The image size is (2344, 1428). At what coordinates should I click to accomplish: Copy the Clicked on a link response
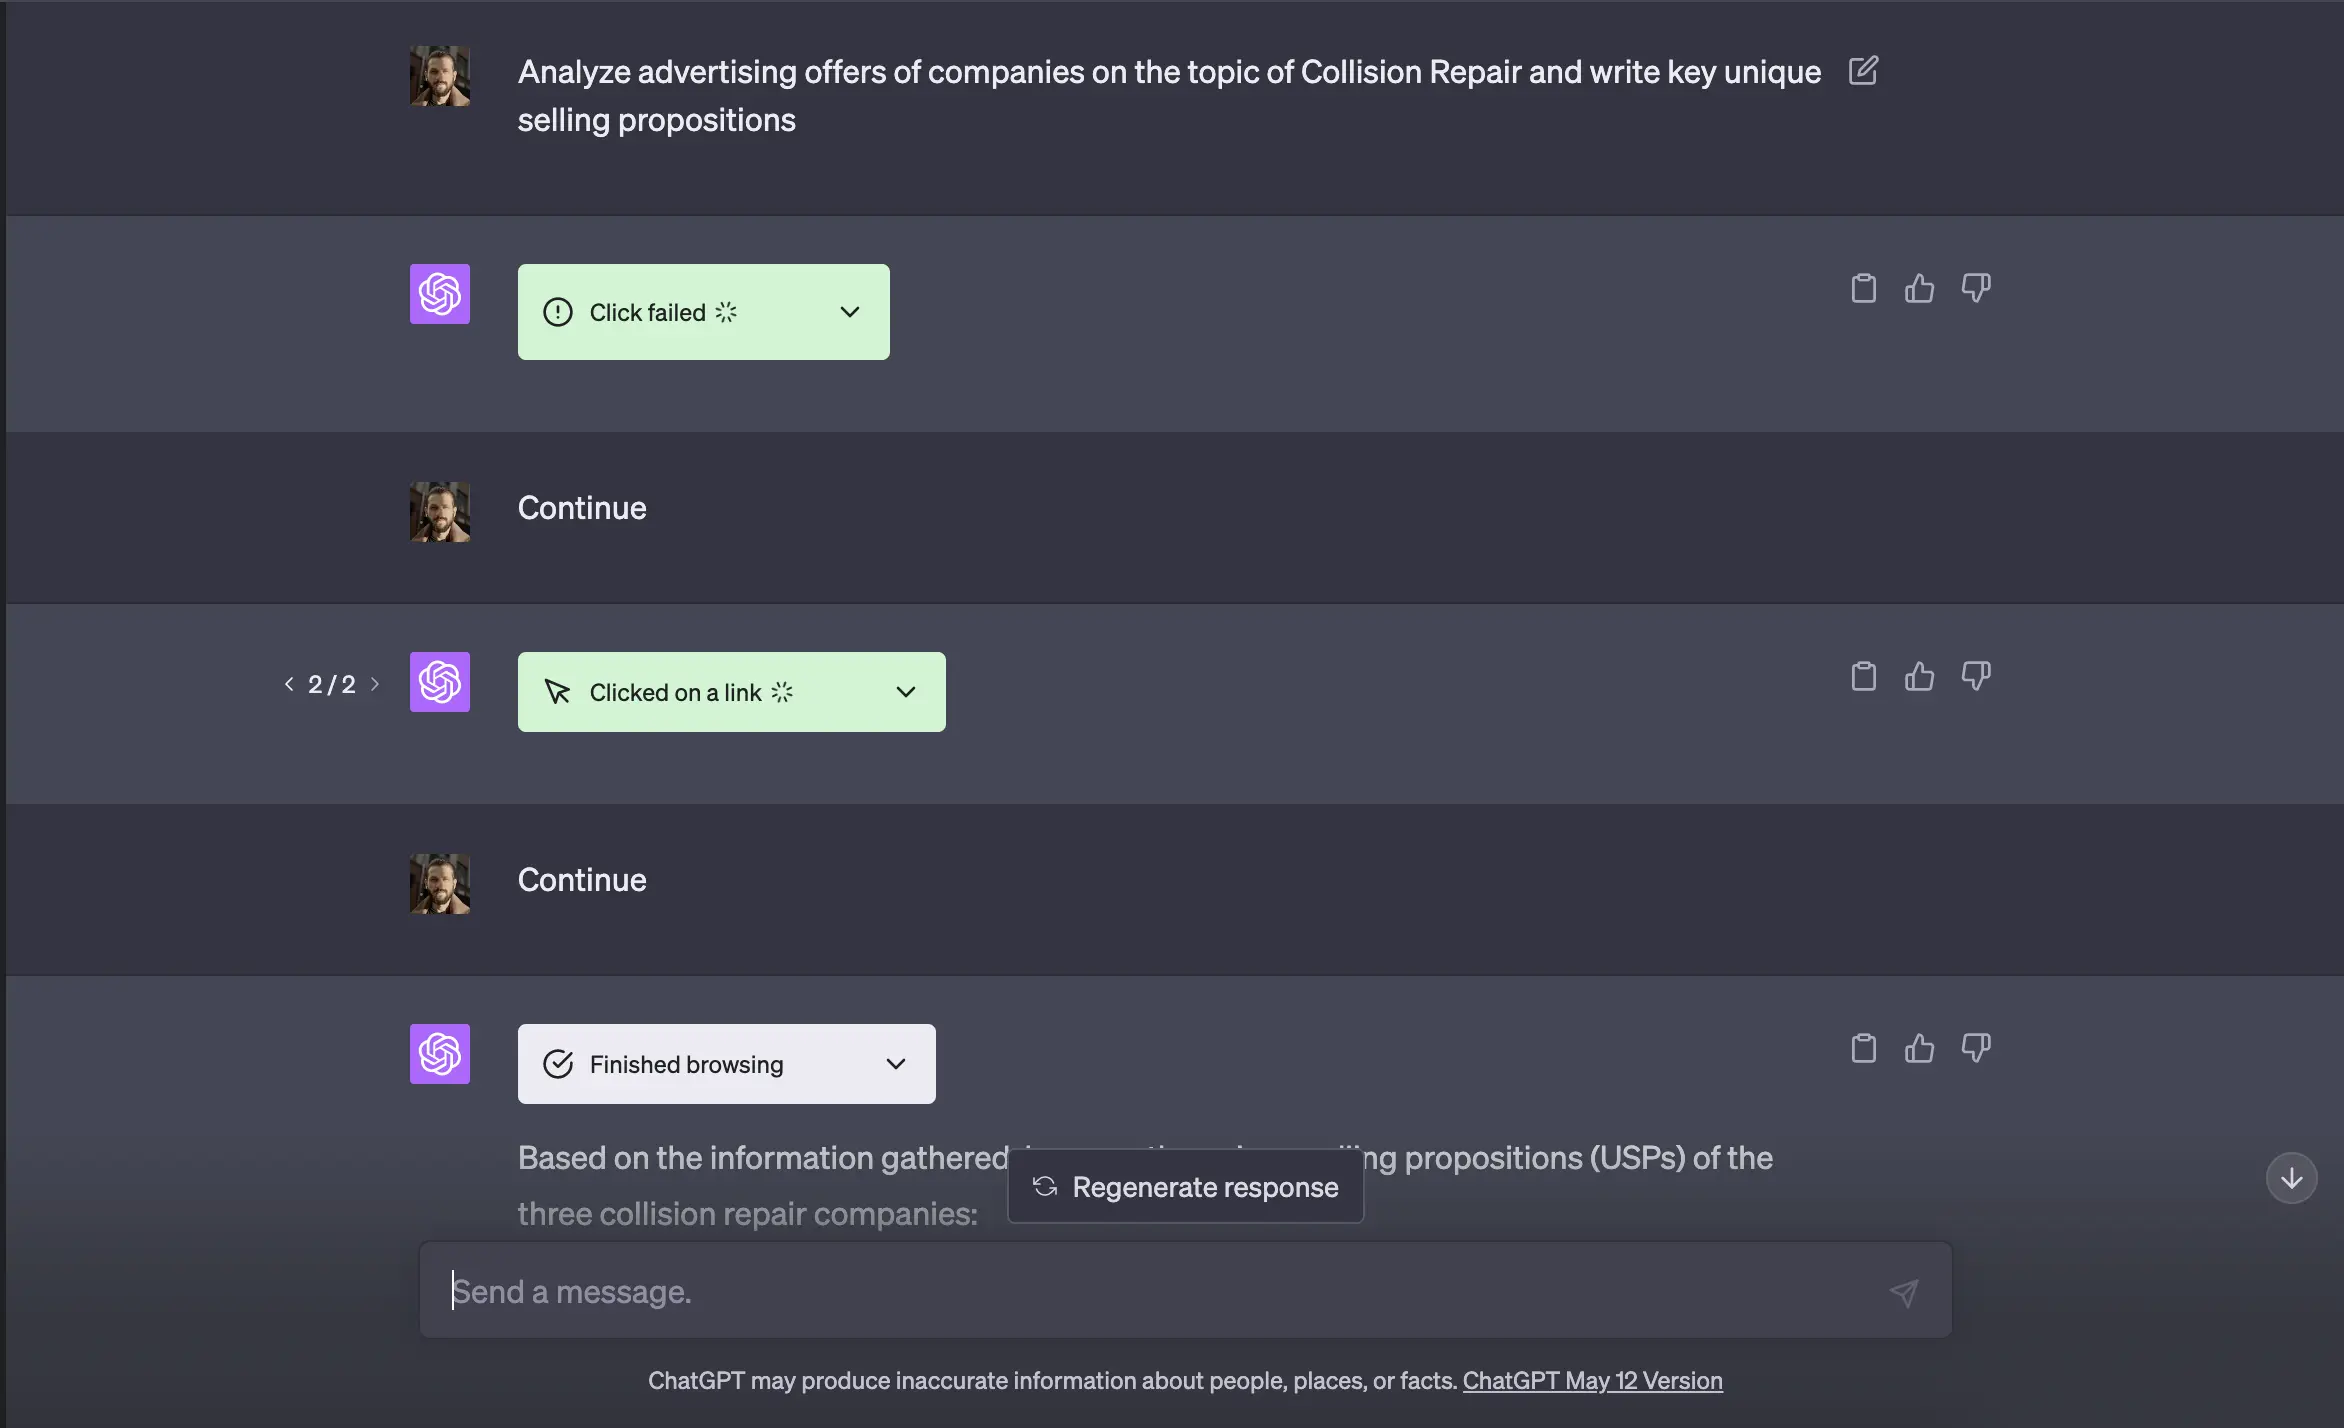point(1863,677)
